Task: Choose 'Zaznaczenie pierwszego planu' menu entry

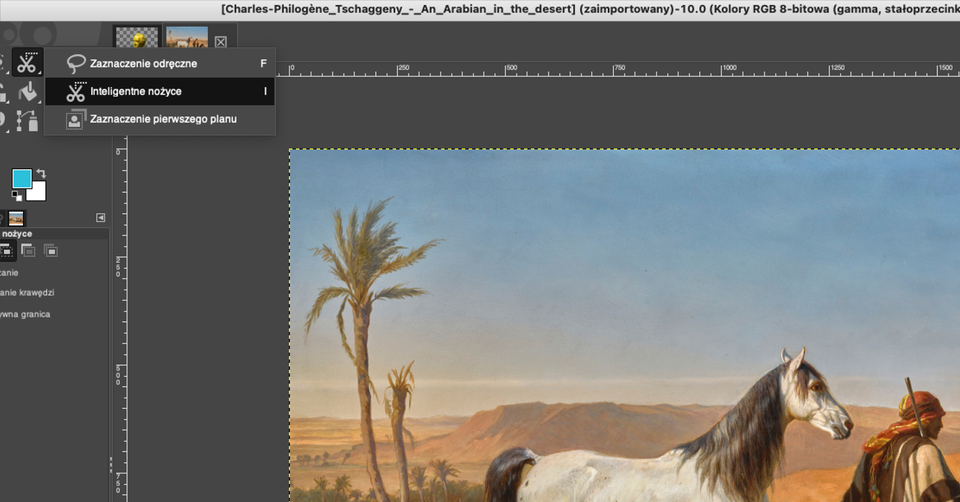Action: coord(162,119)
